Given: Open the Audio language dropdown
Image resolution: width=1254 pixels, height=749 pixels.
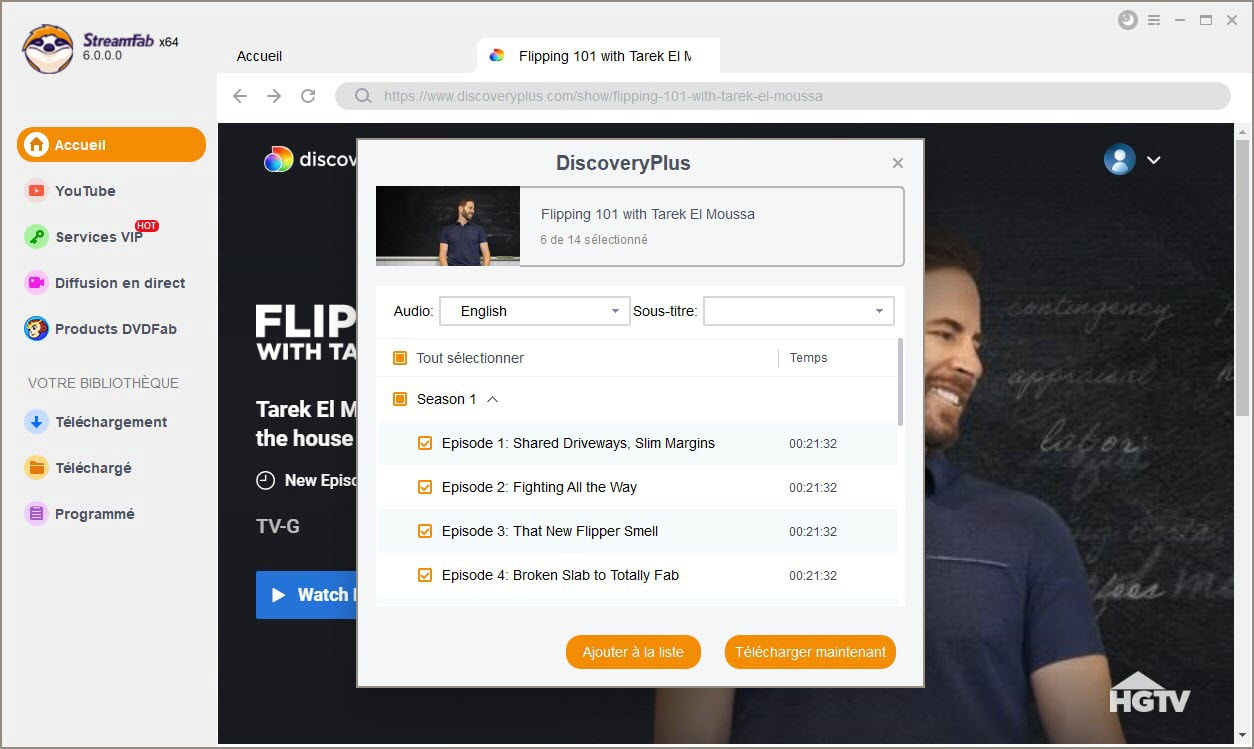Looking at the screenshot, I should [x=535, y=311].
